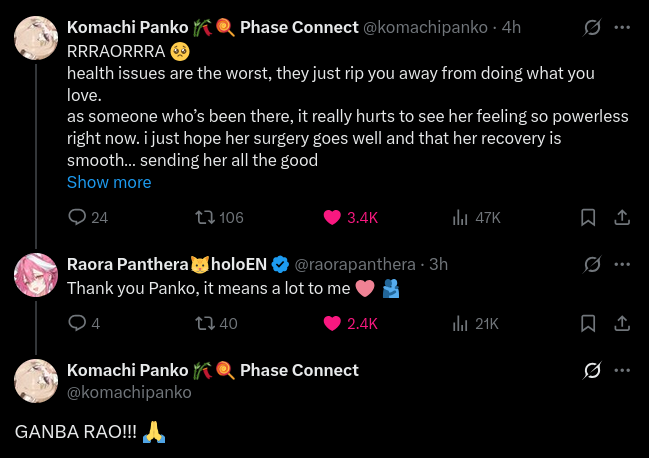Share Komachi Panko's first tweet

click(621, 217)
